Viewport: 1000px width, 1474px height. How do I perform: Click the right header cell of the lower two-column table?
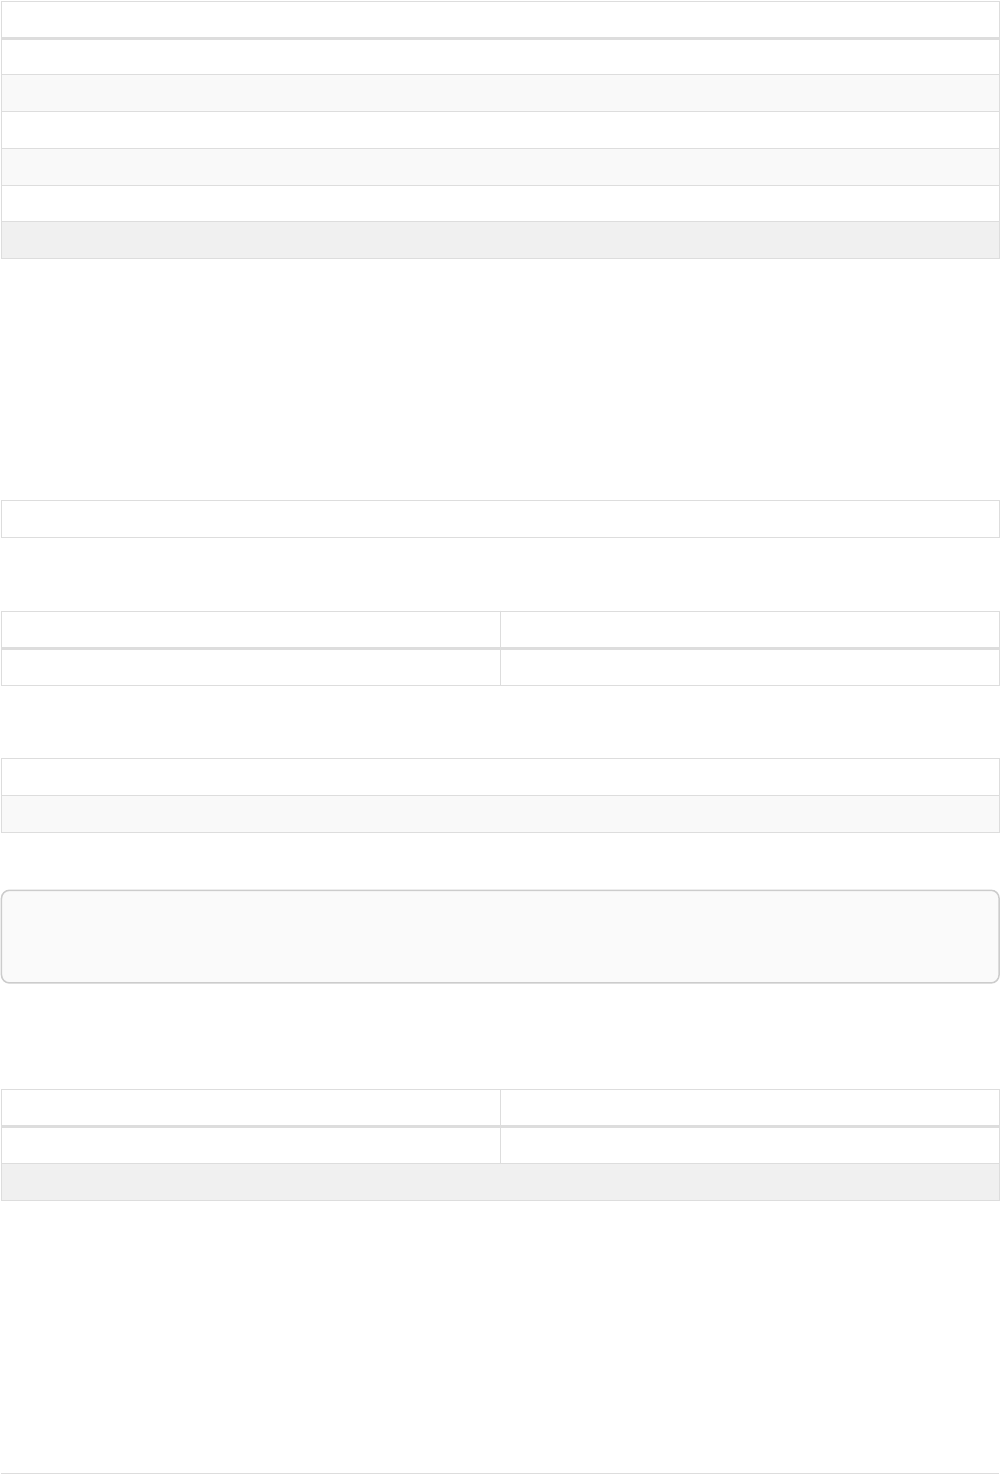coord(750,1107)
